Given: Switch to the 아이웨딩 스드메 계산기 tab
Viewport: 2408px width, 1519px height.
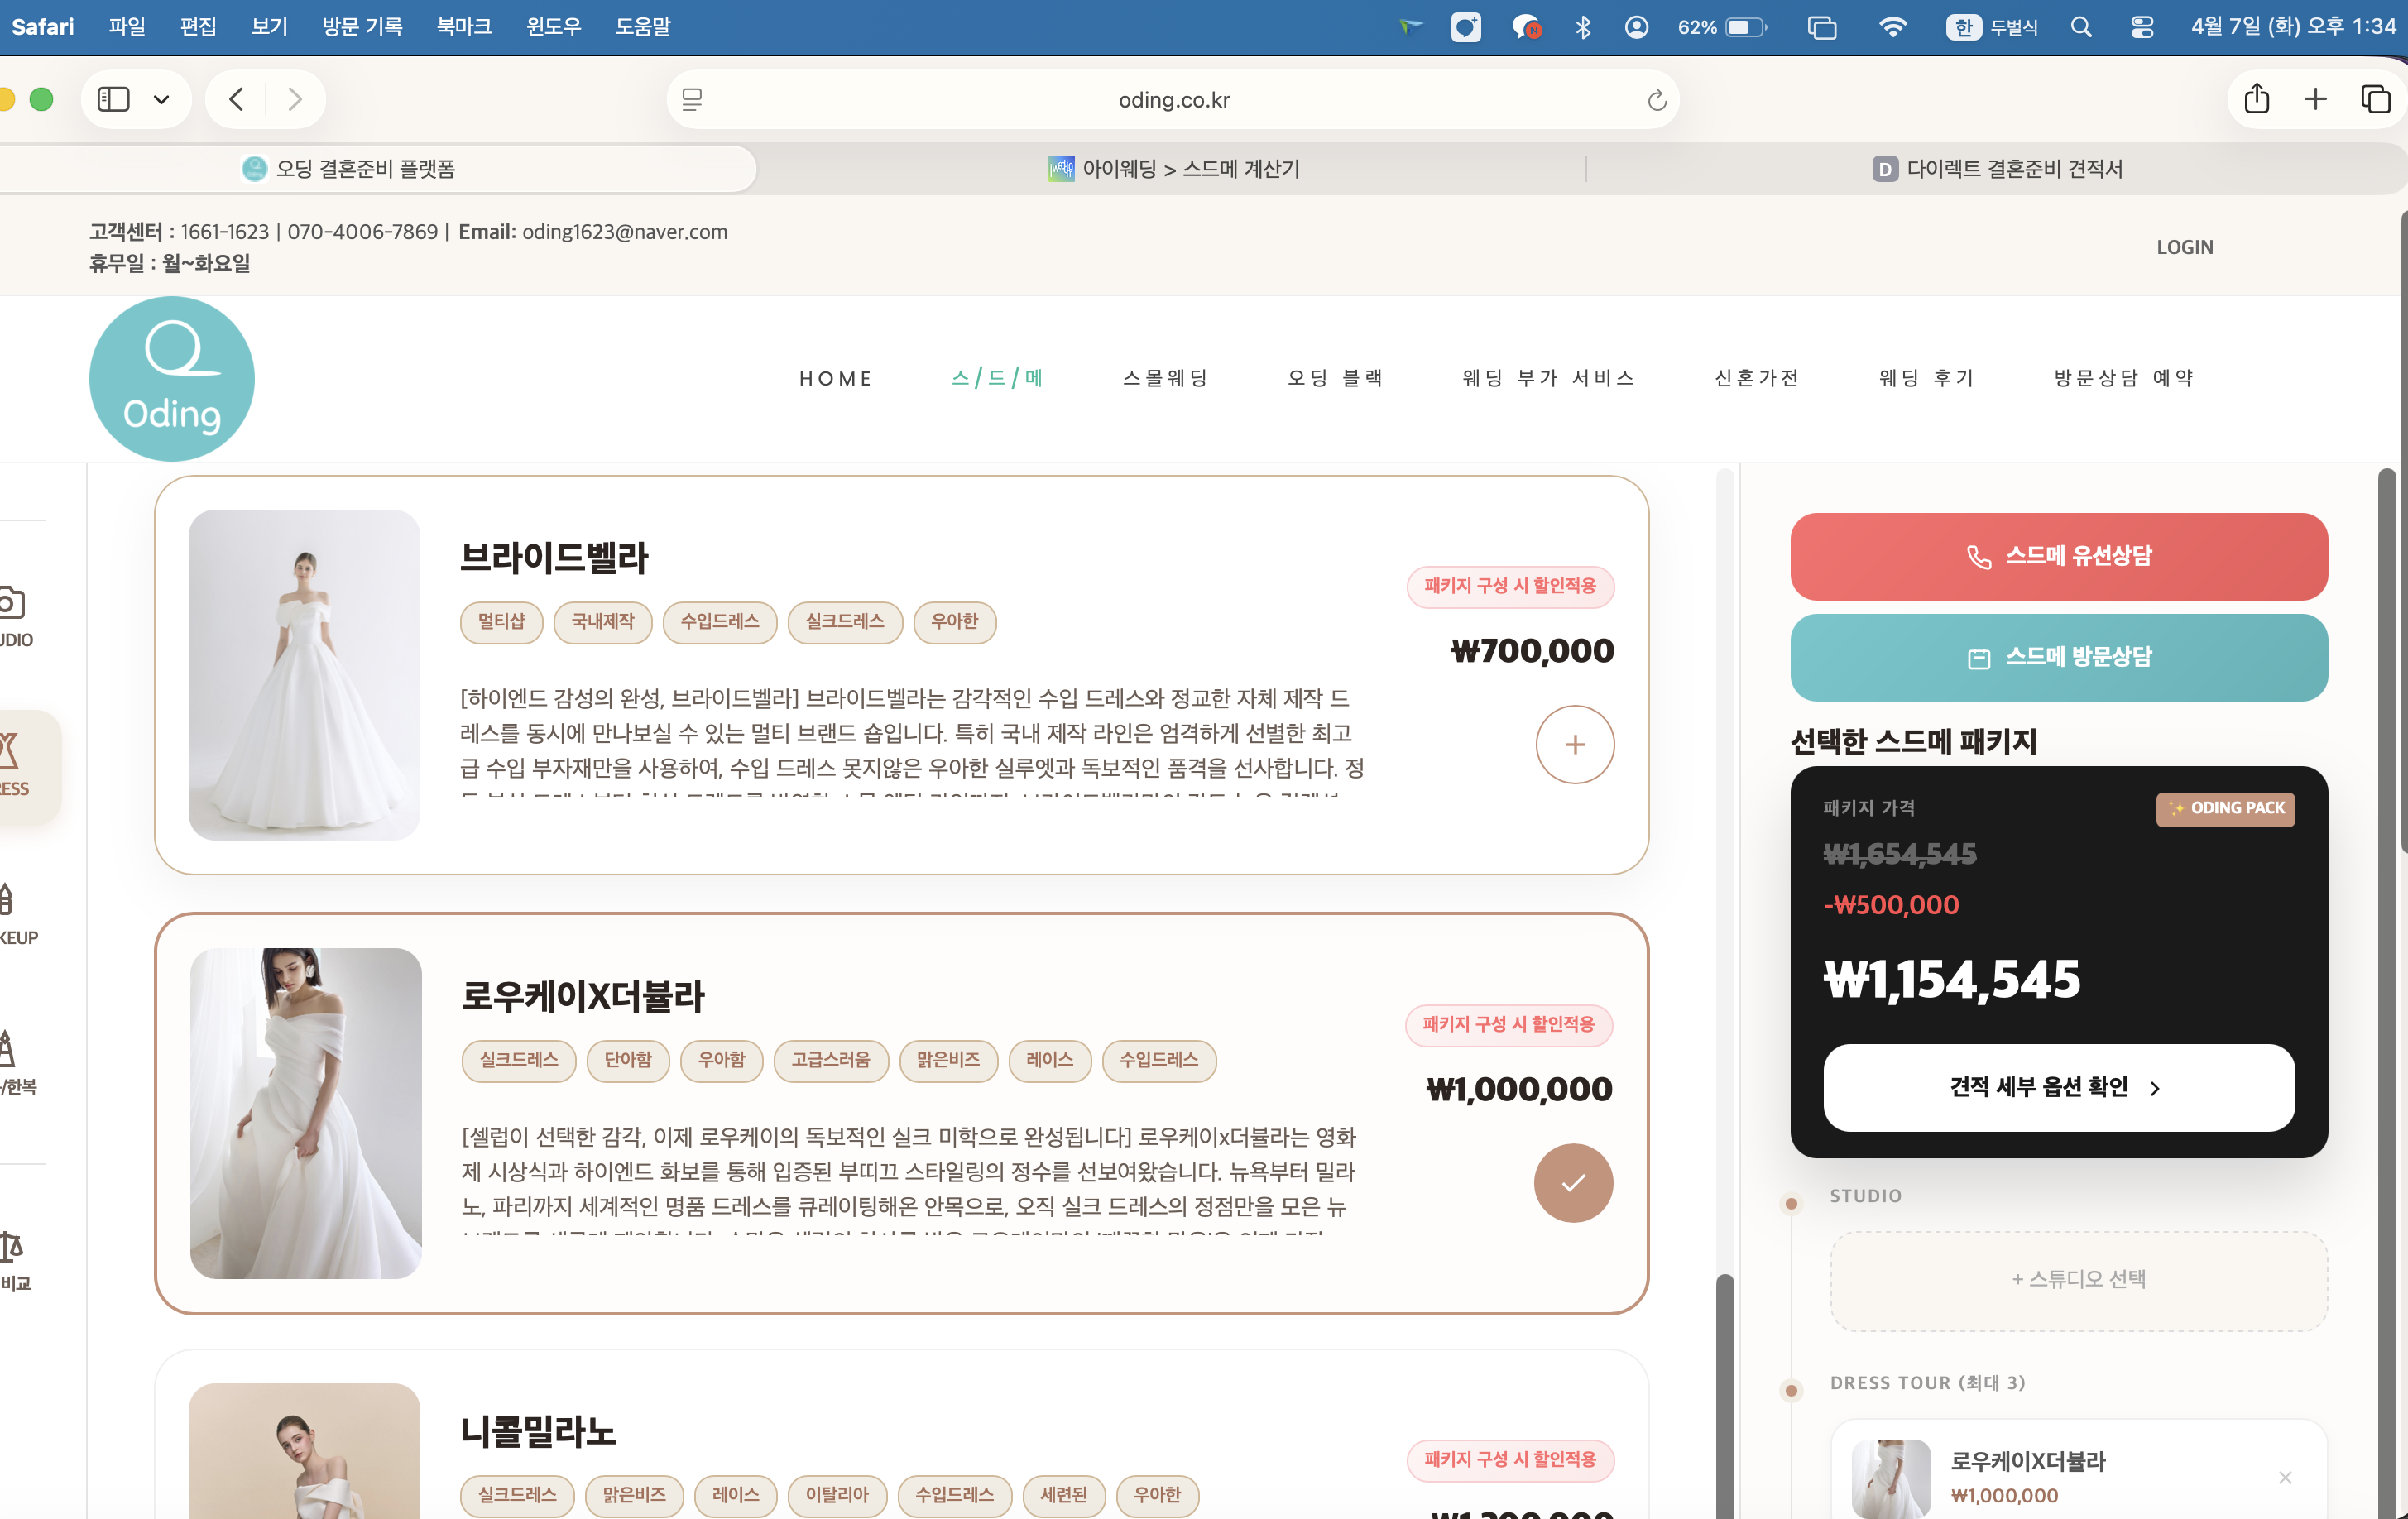Looking at the screenshot, I should (x=1176, y=168).
